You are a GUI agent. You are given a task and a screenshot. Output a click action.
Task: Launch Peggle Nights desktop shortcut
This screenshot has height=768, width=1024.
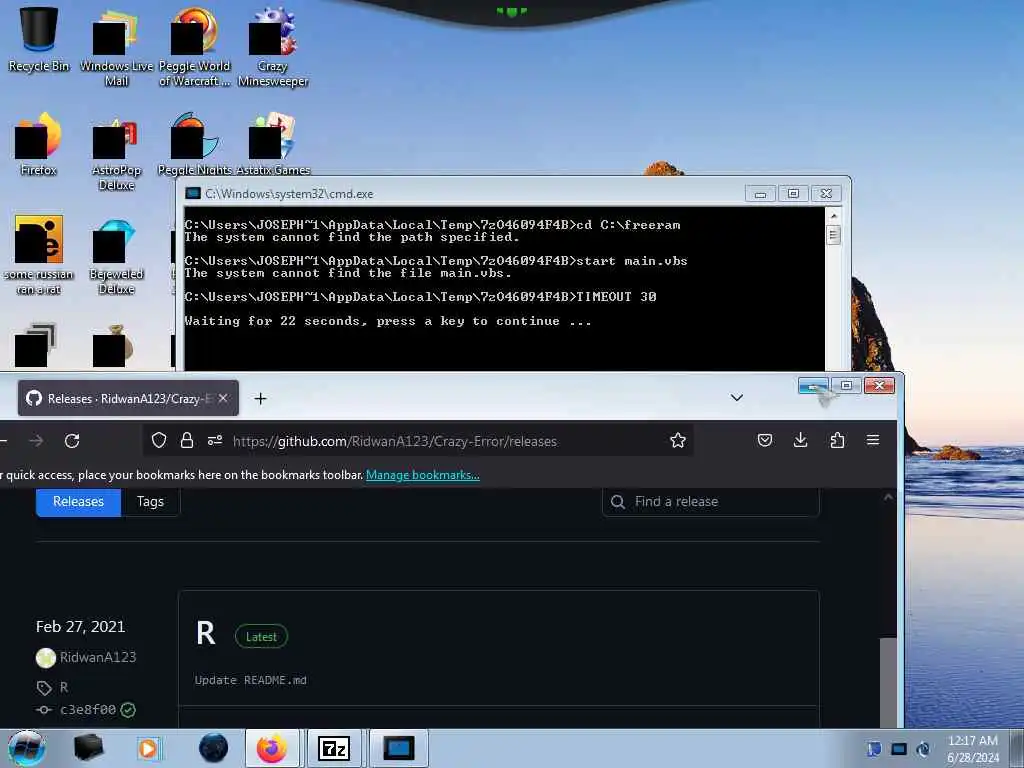(x=194, y=144)
